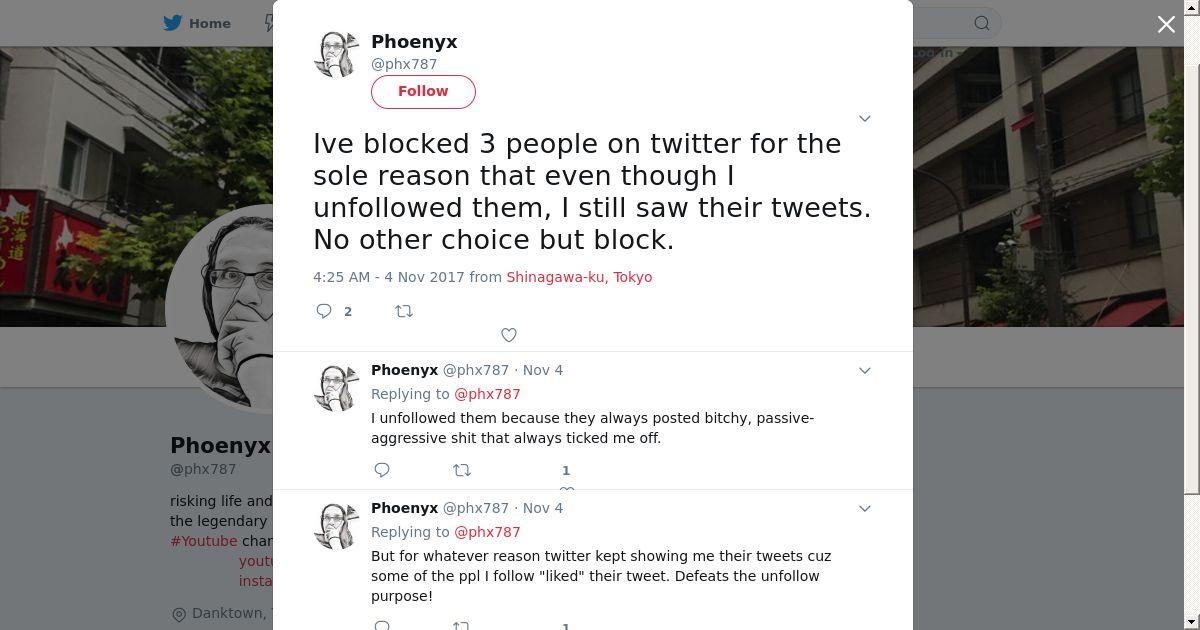
Task: Retweet the main tweet about blocking
Action: coord(404,311)
